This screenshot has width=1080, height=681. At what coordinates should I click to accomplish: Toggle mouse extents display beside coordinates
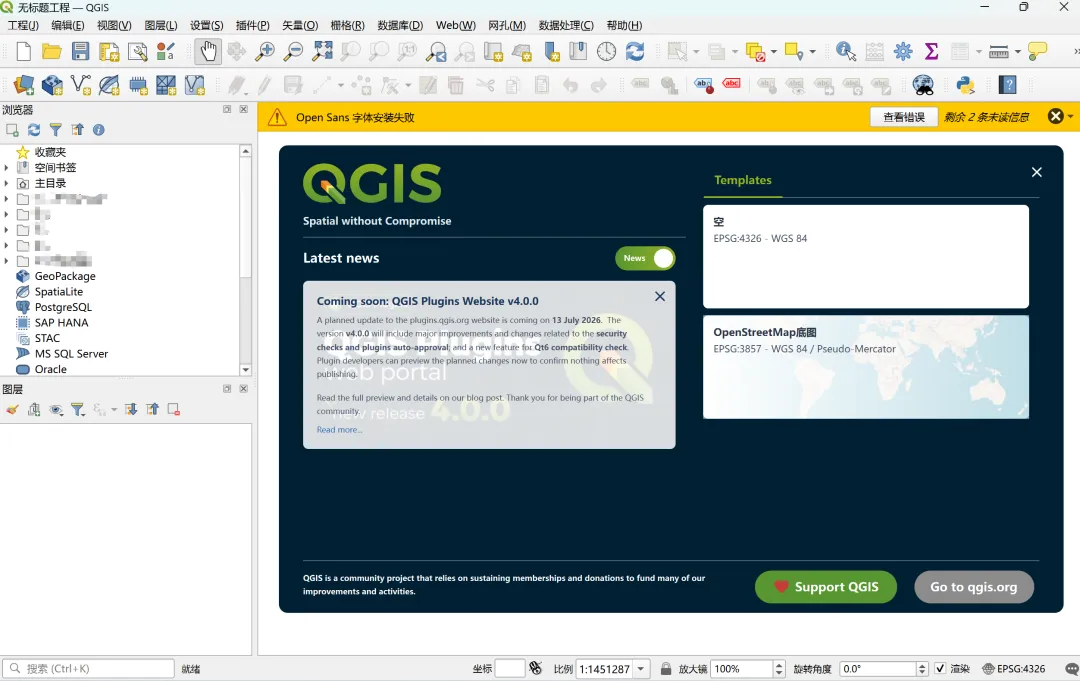point(536,668)
